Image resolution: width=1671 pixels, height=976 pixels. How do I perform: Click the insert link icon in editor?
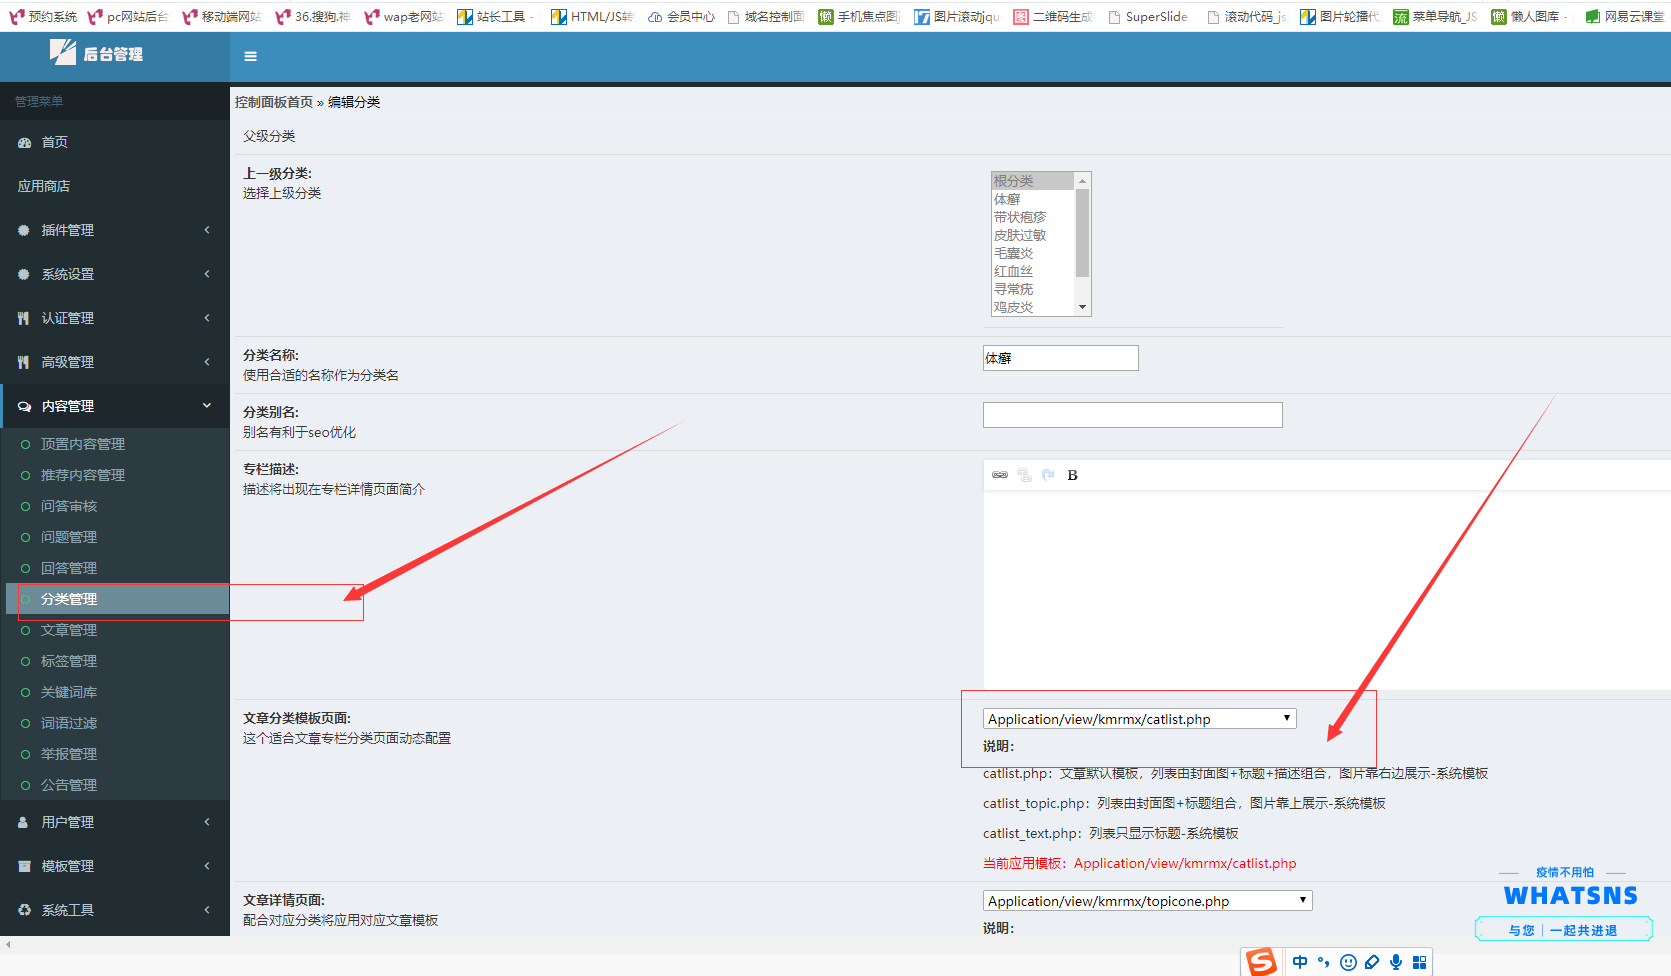point(999,475)
